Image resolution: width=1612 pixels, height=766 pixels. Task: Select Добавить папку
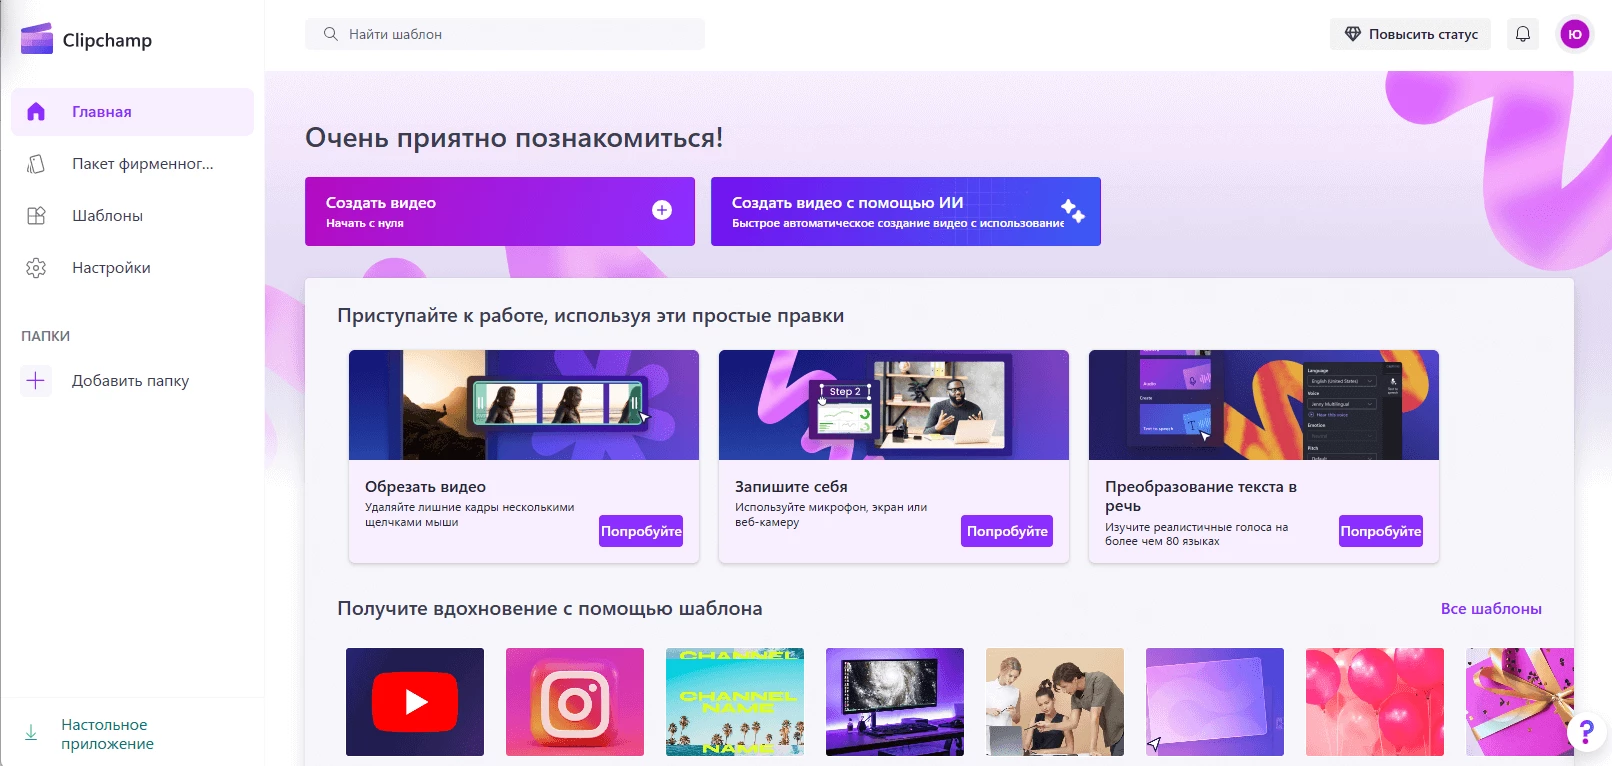pyautogui.click(x=132, y=381)
